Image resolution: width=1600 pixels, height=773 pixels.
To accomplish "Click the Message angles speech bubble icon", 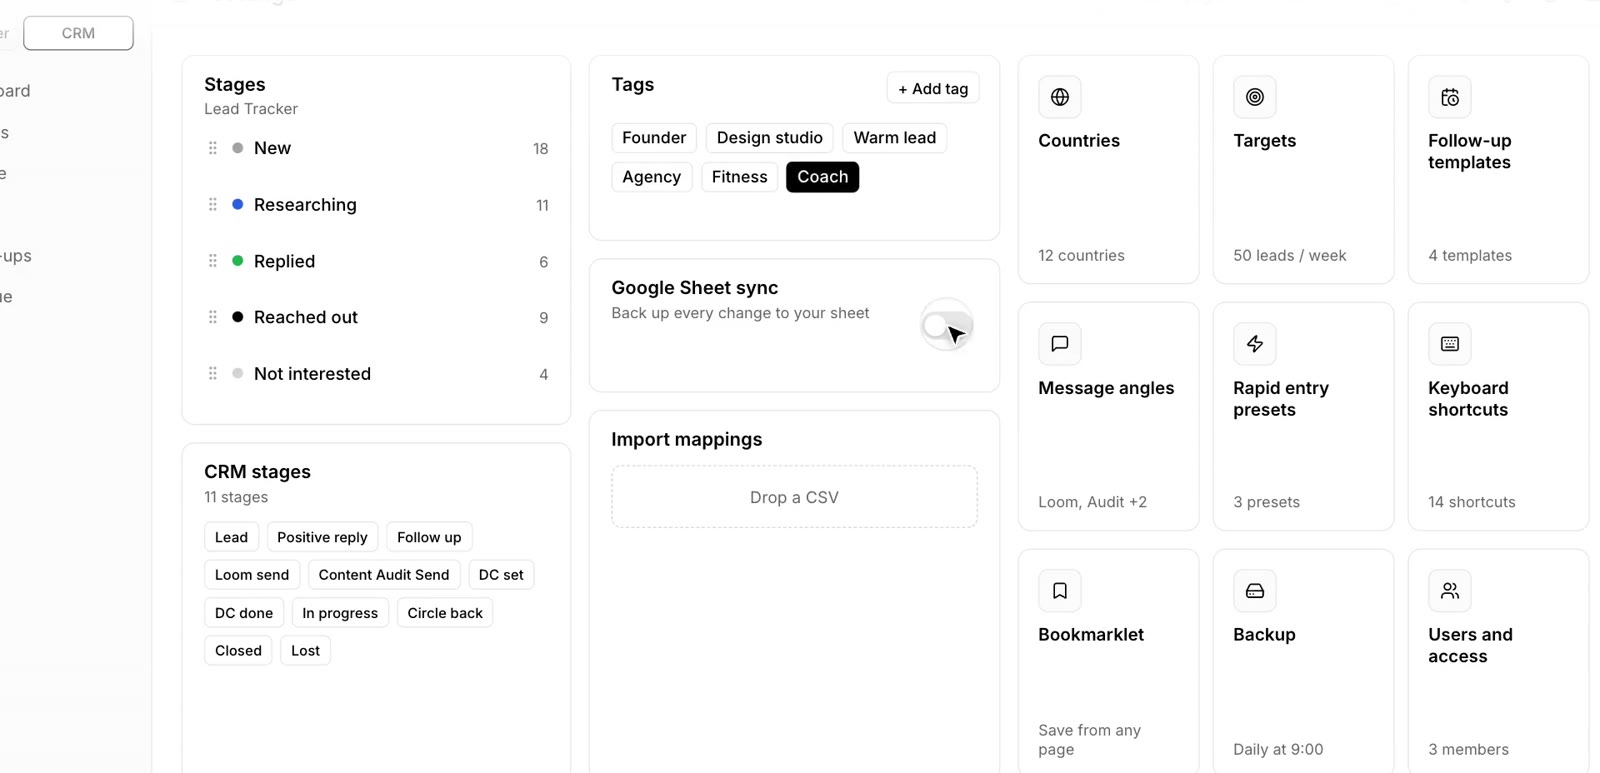I will pyautogui.click(x=1060, y=344).
